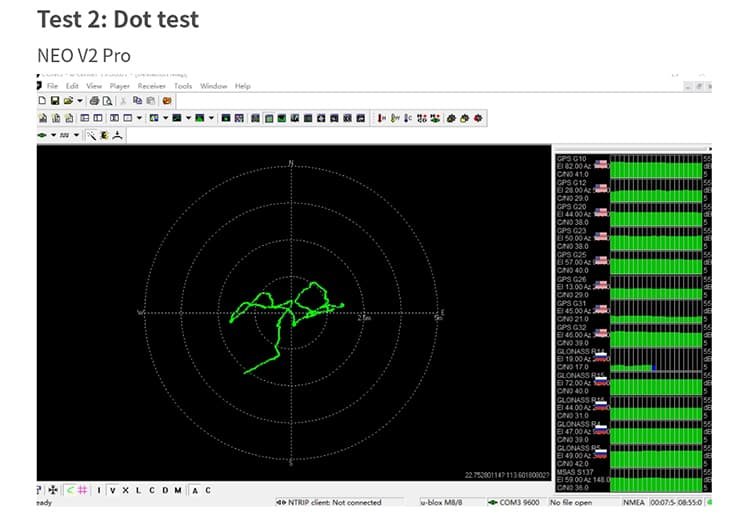Click the crosshair center icon in map toolbar
This screenshot has height=524, width=750.
pos(53,490)
